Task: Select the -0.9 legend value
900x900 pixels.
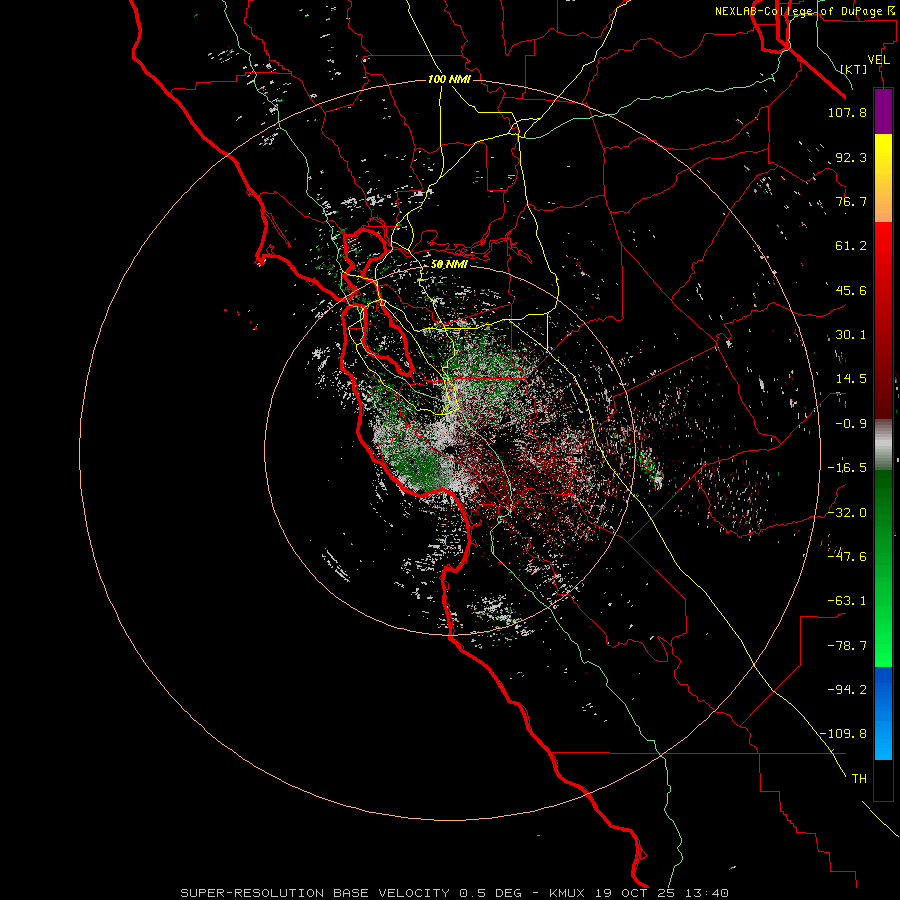Action: pyautogui.click(x=851, y=424)
